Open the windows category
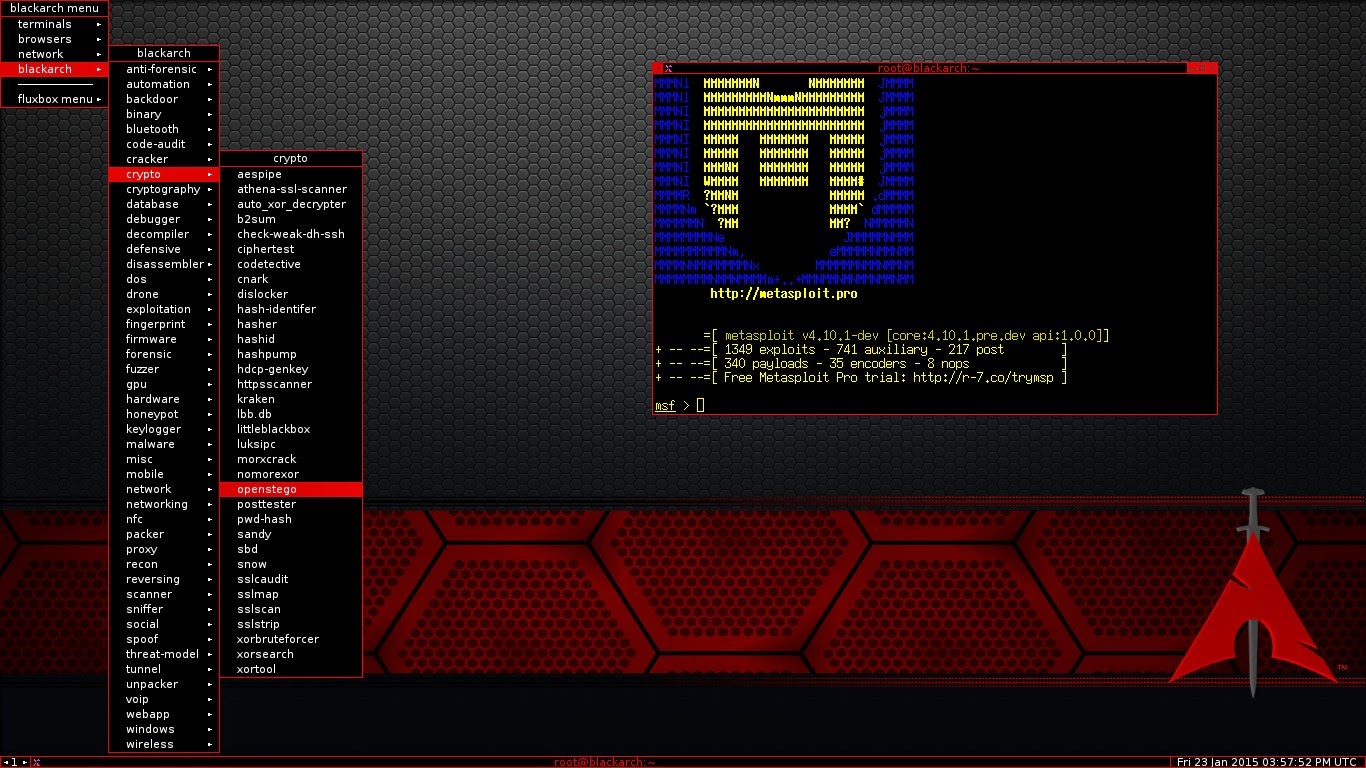Image resolution: width=1366 pixels, height=768 pixels. [x=164, y=729]
